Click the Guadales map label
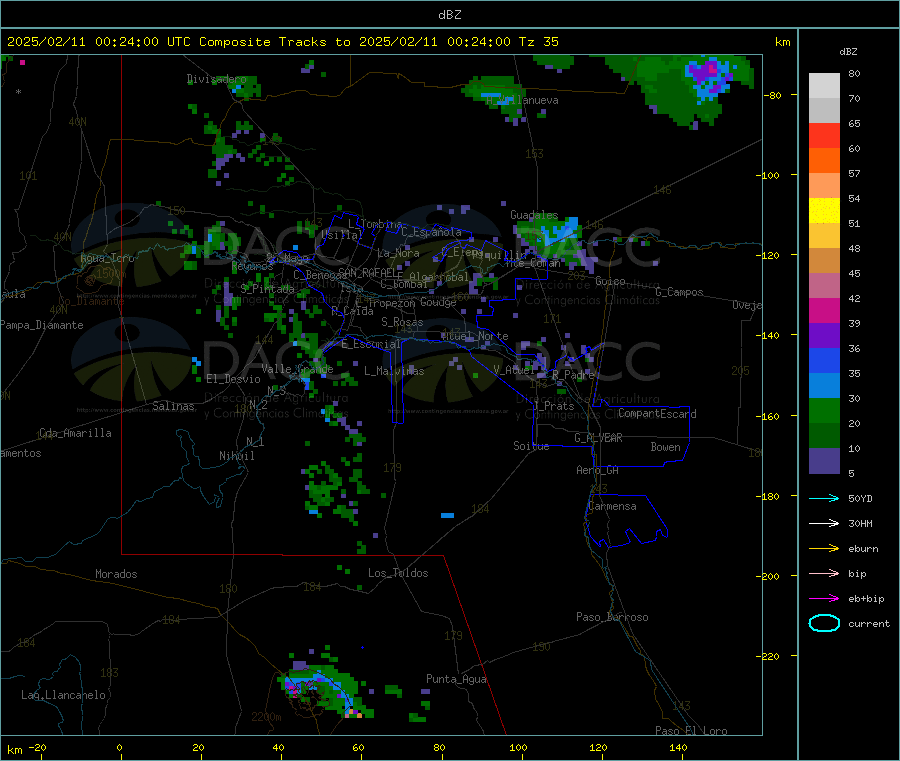Viewport: 900px width, 761px height. [x=534, y=215]
